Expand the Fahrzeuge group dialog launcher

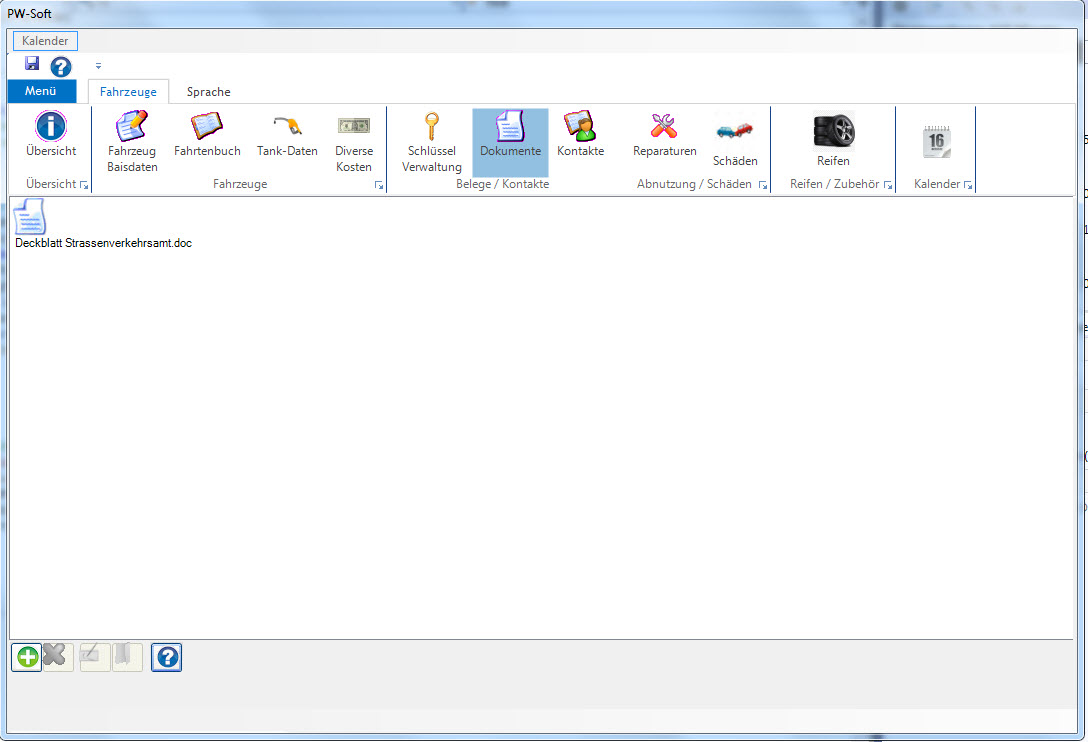click(x=379, y=186)
